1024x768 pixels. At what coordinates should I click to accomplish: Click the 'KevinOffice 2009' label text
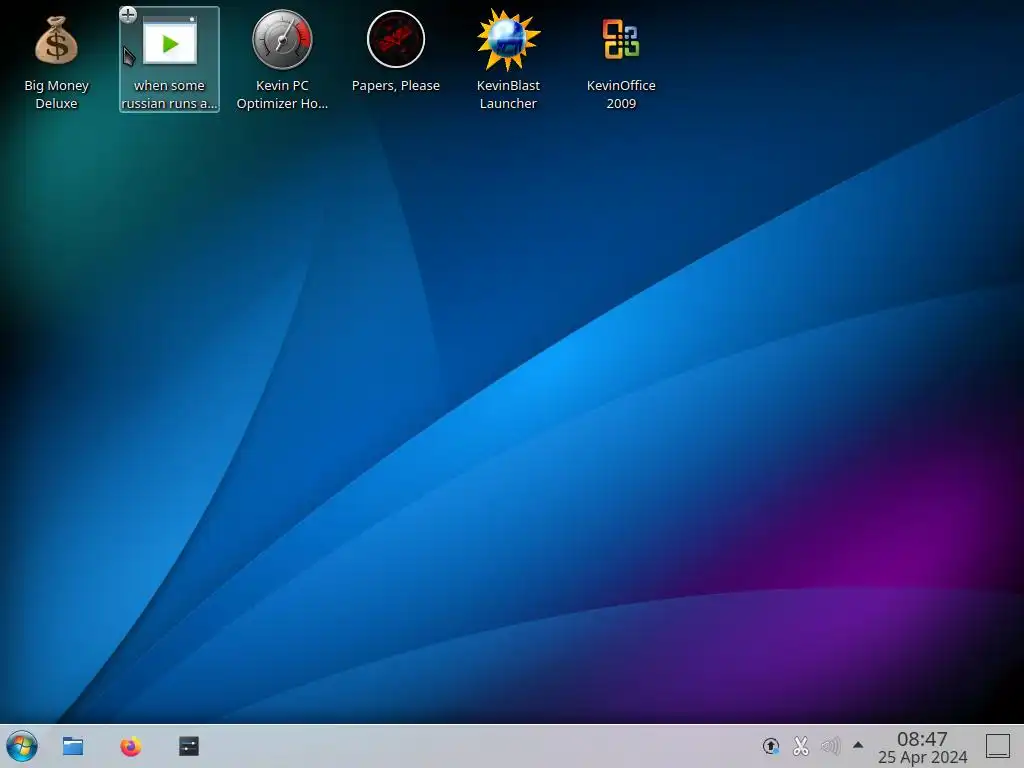point(621,94)
